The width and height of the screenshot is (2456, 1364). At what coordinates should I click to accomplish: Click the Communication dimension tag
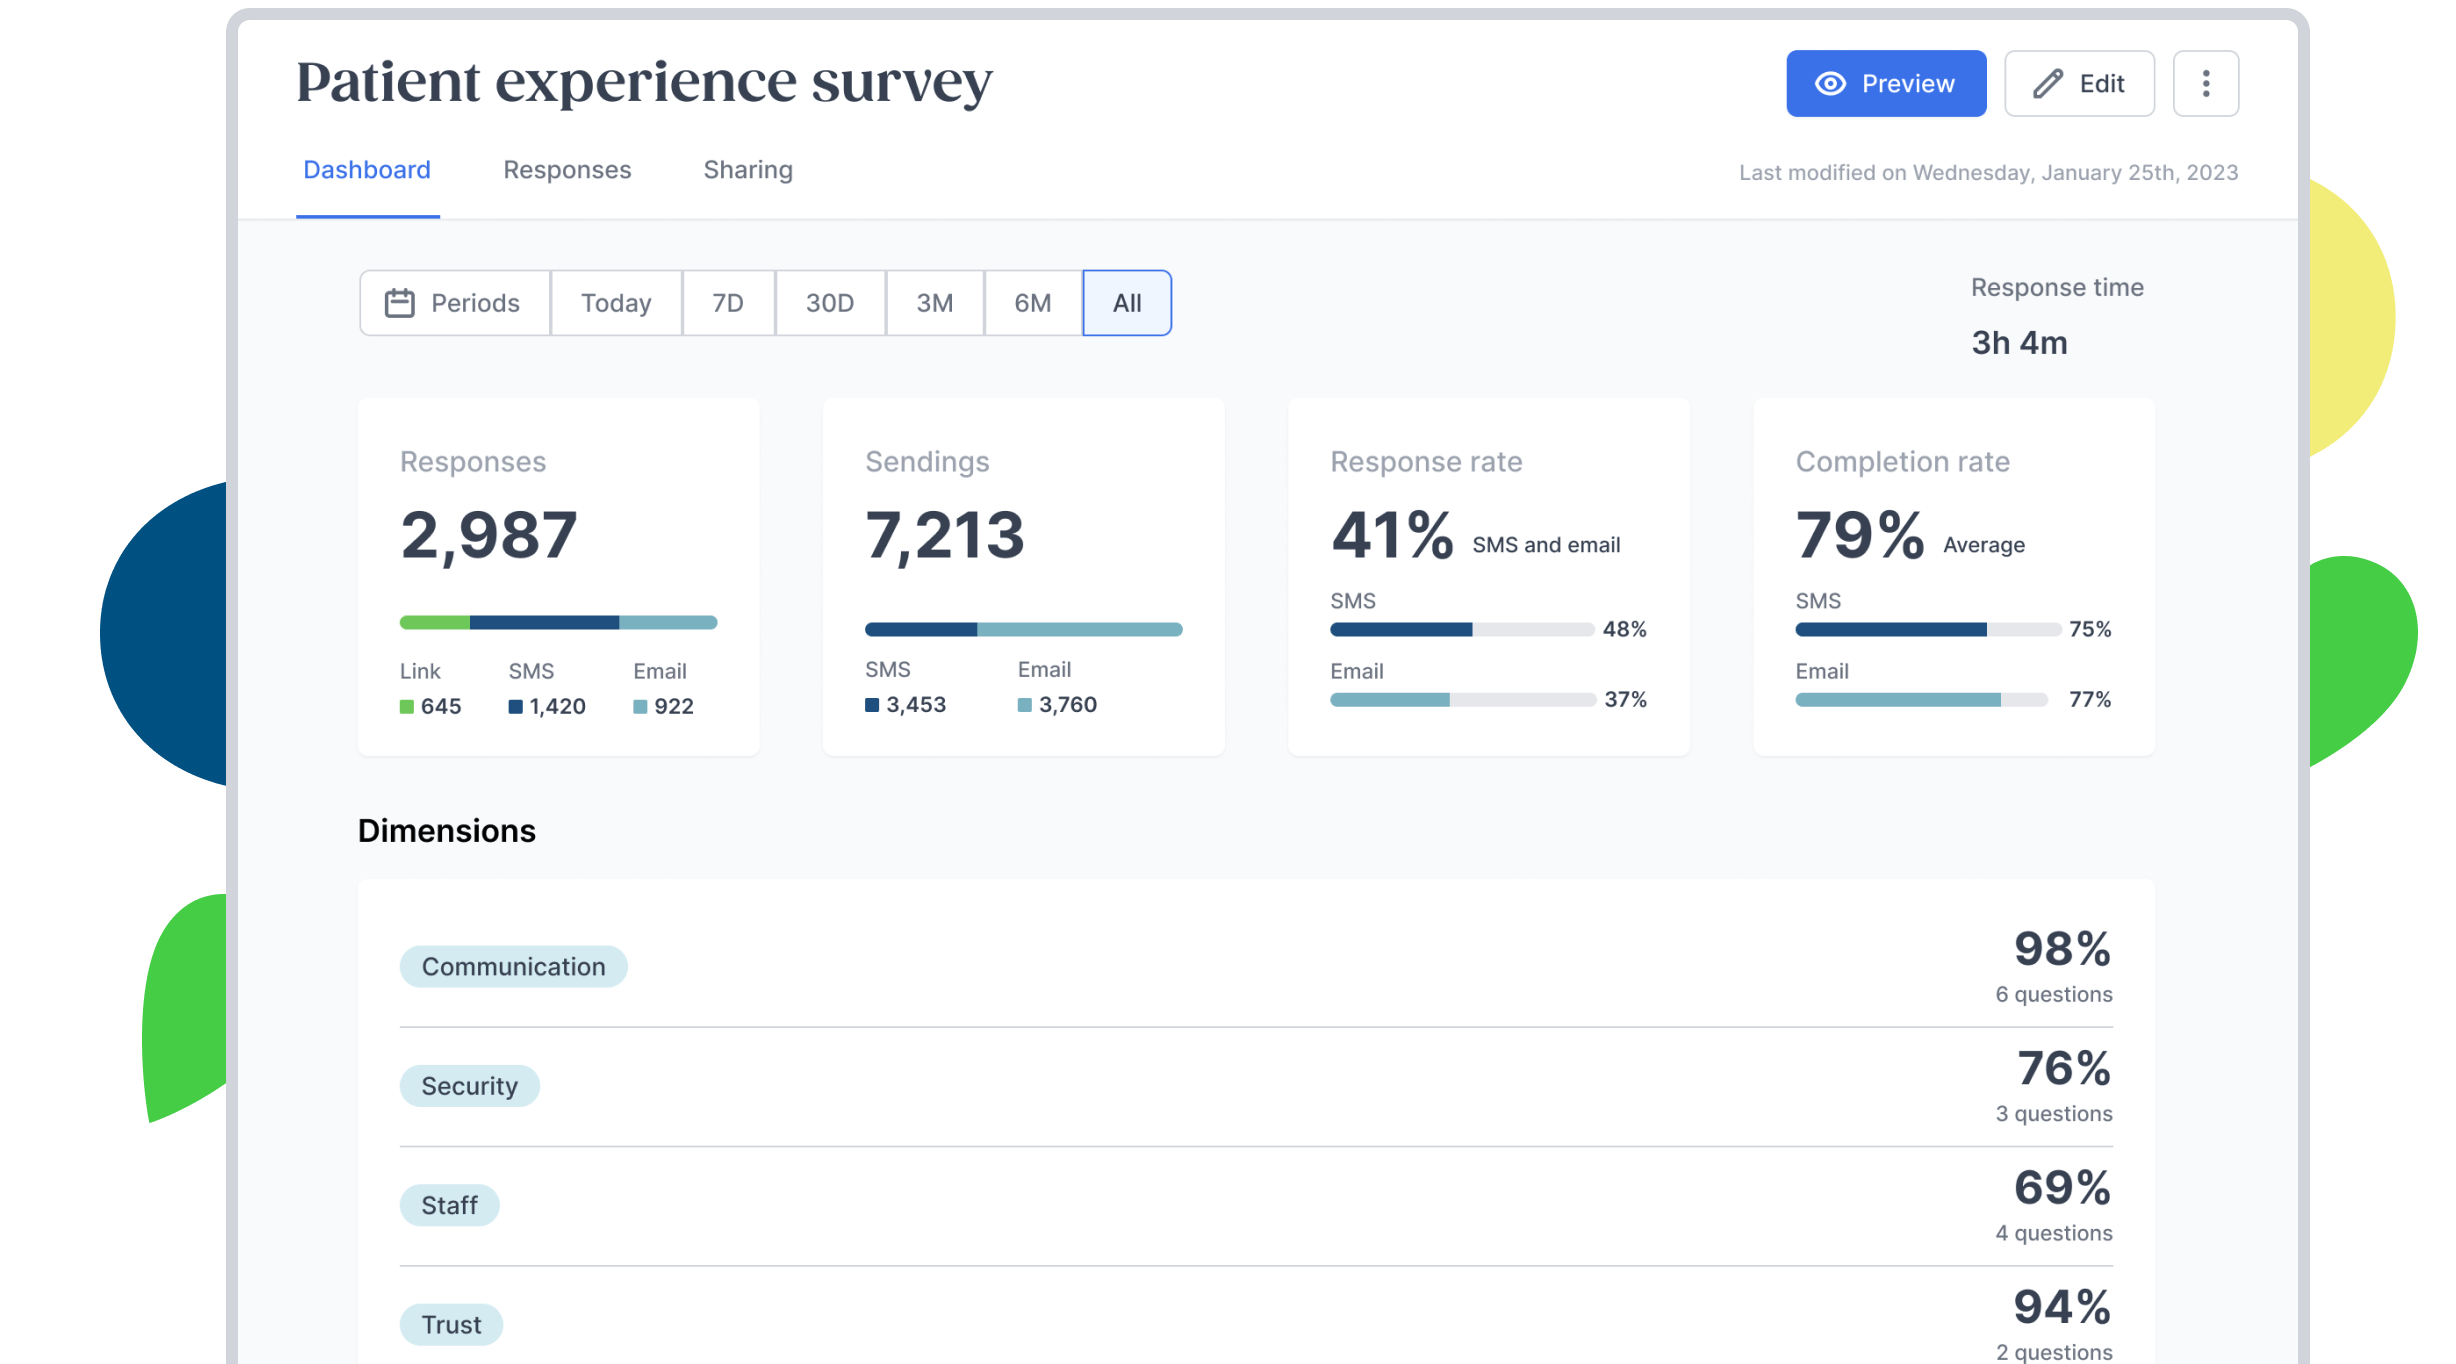pyautogui.click(x=513, y=966)
